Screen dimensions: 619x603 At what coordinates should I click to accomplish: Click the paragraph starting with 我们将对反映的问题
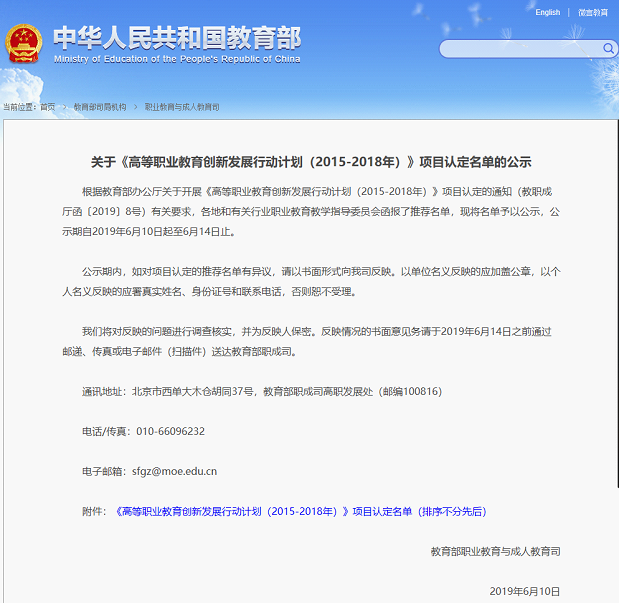tap(310, 340)
